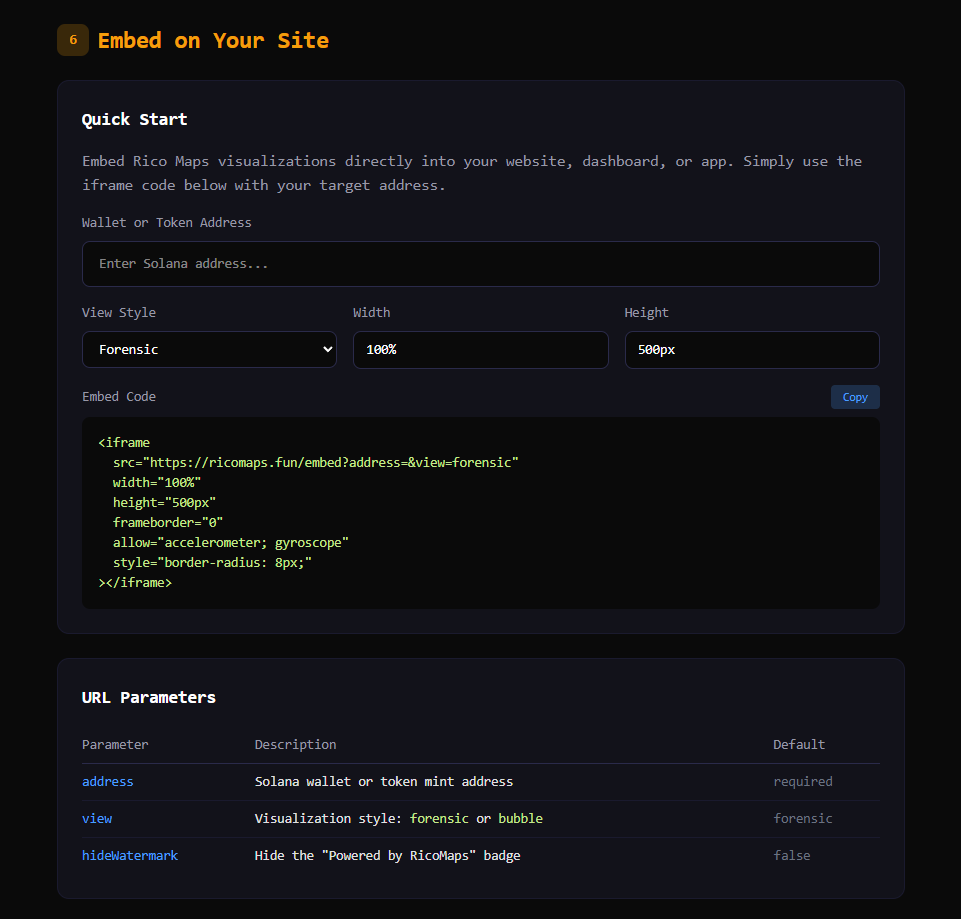
Task: Open the View Style dropdown showing Forensic
Action: click(x=209, y=349)
